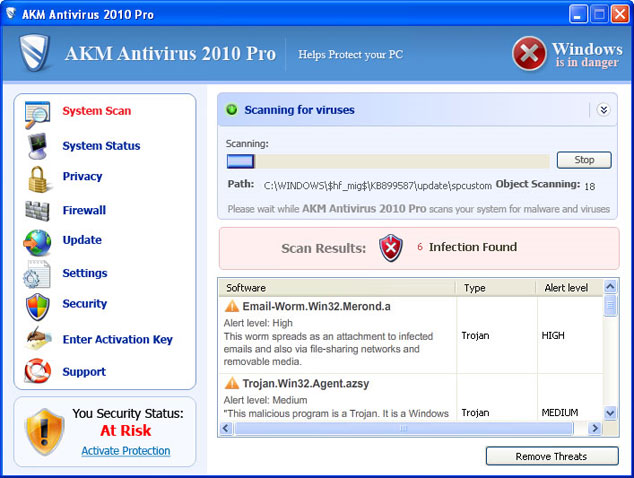Open the Firewall section
Viewport: 634px width, 478px height.
[x=84, y=210]
